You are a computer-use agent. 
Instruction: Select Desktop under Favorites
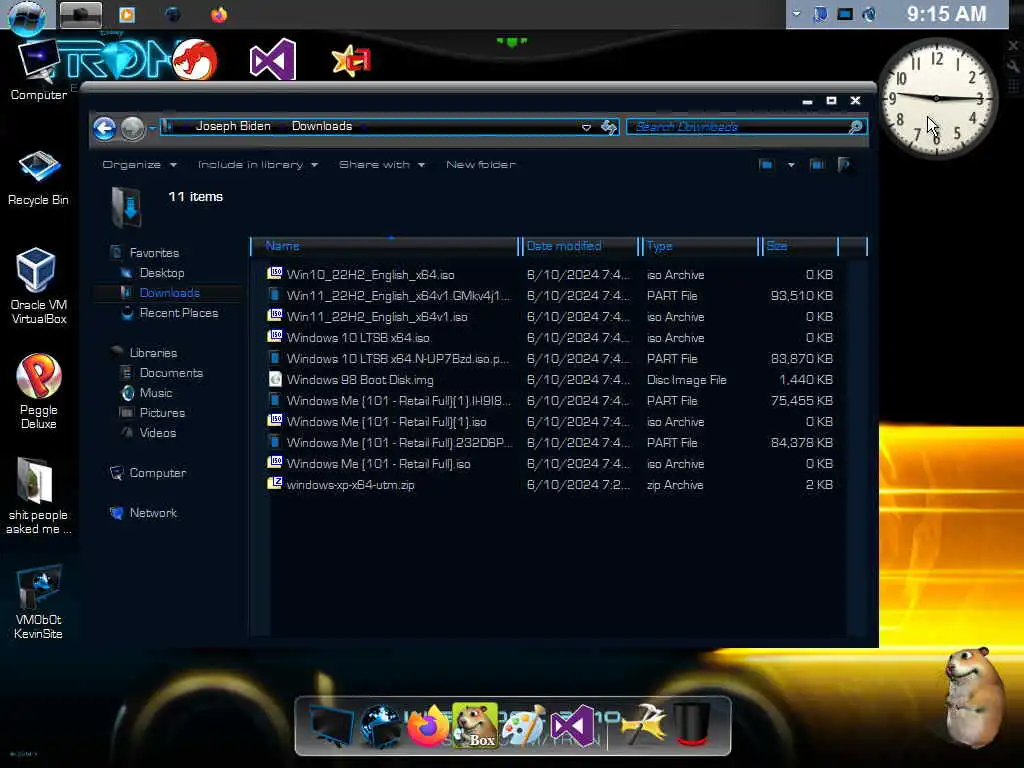pos(162,273)
